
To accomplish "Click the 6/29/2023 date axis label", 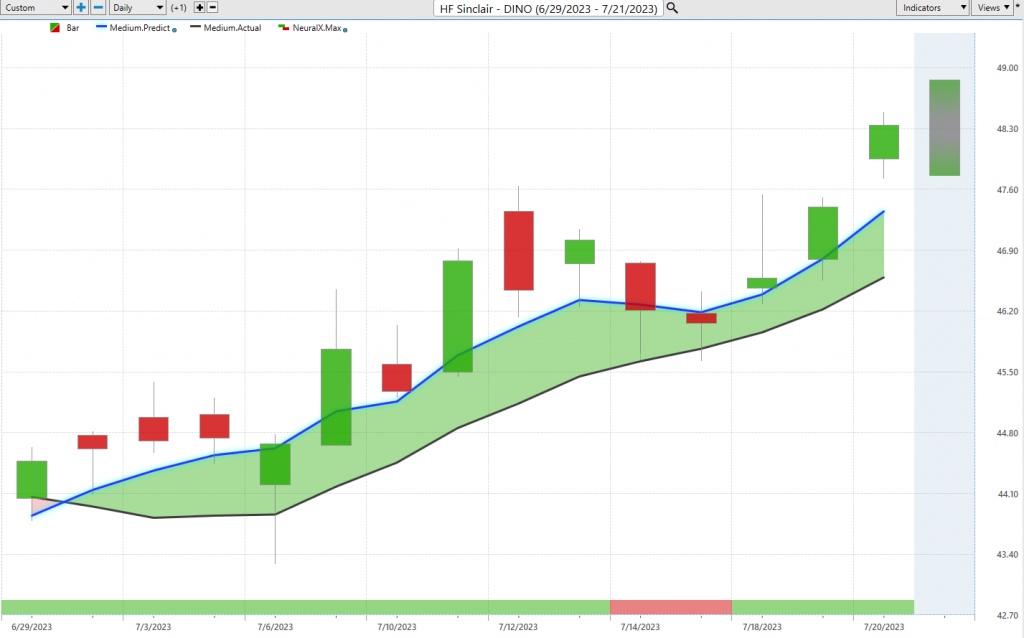I will [x=31, y=627].
